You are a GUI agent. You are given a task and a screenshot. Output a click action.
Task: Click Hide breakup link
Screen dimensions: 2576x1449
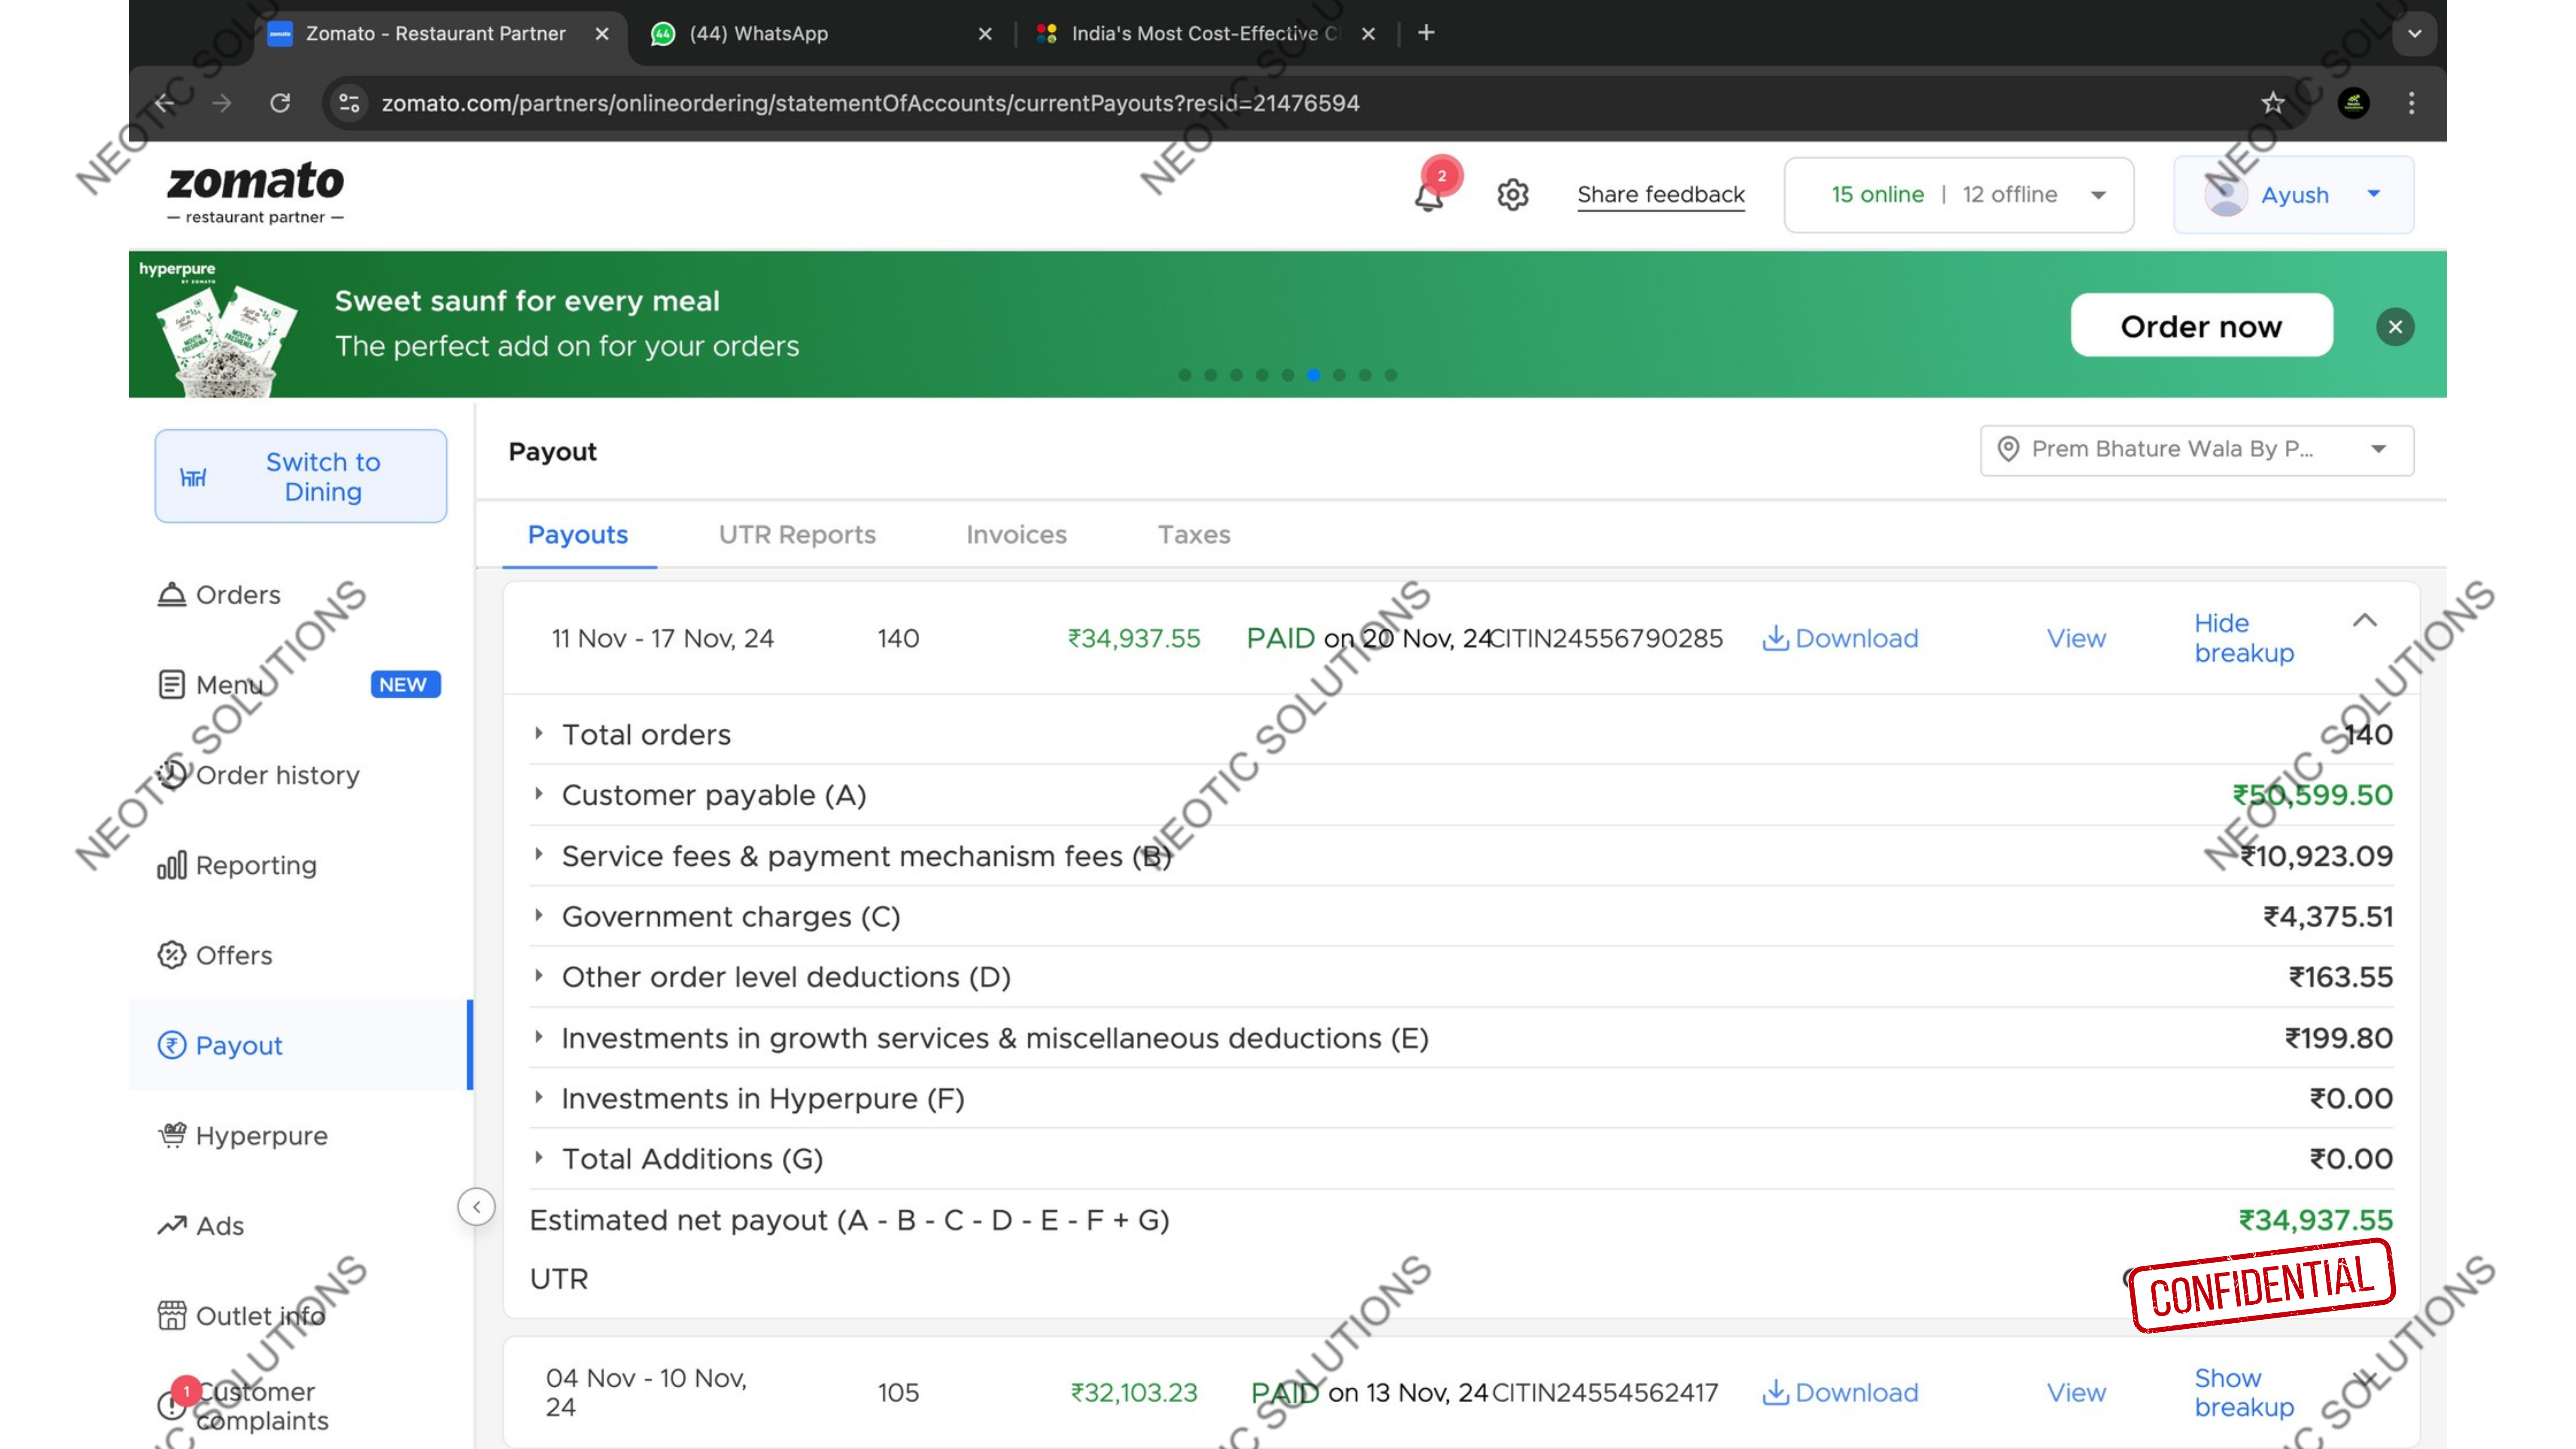(2244, 638)
